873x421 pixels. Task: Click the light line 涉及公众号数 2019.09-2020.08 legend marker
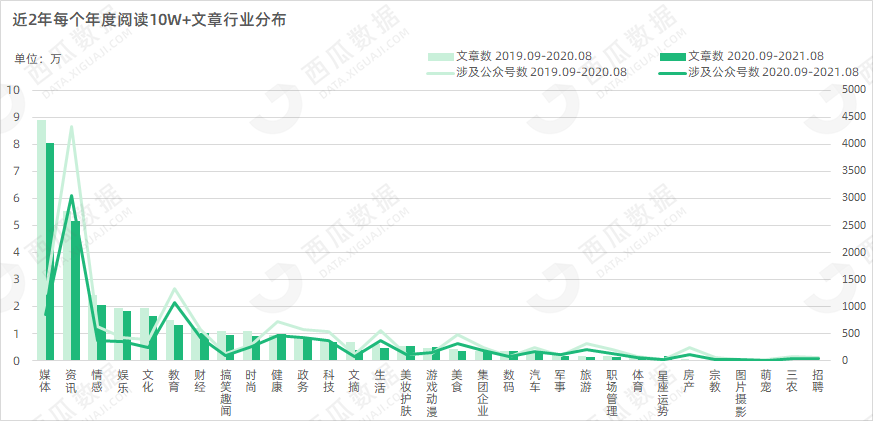tap(440, 73)
